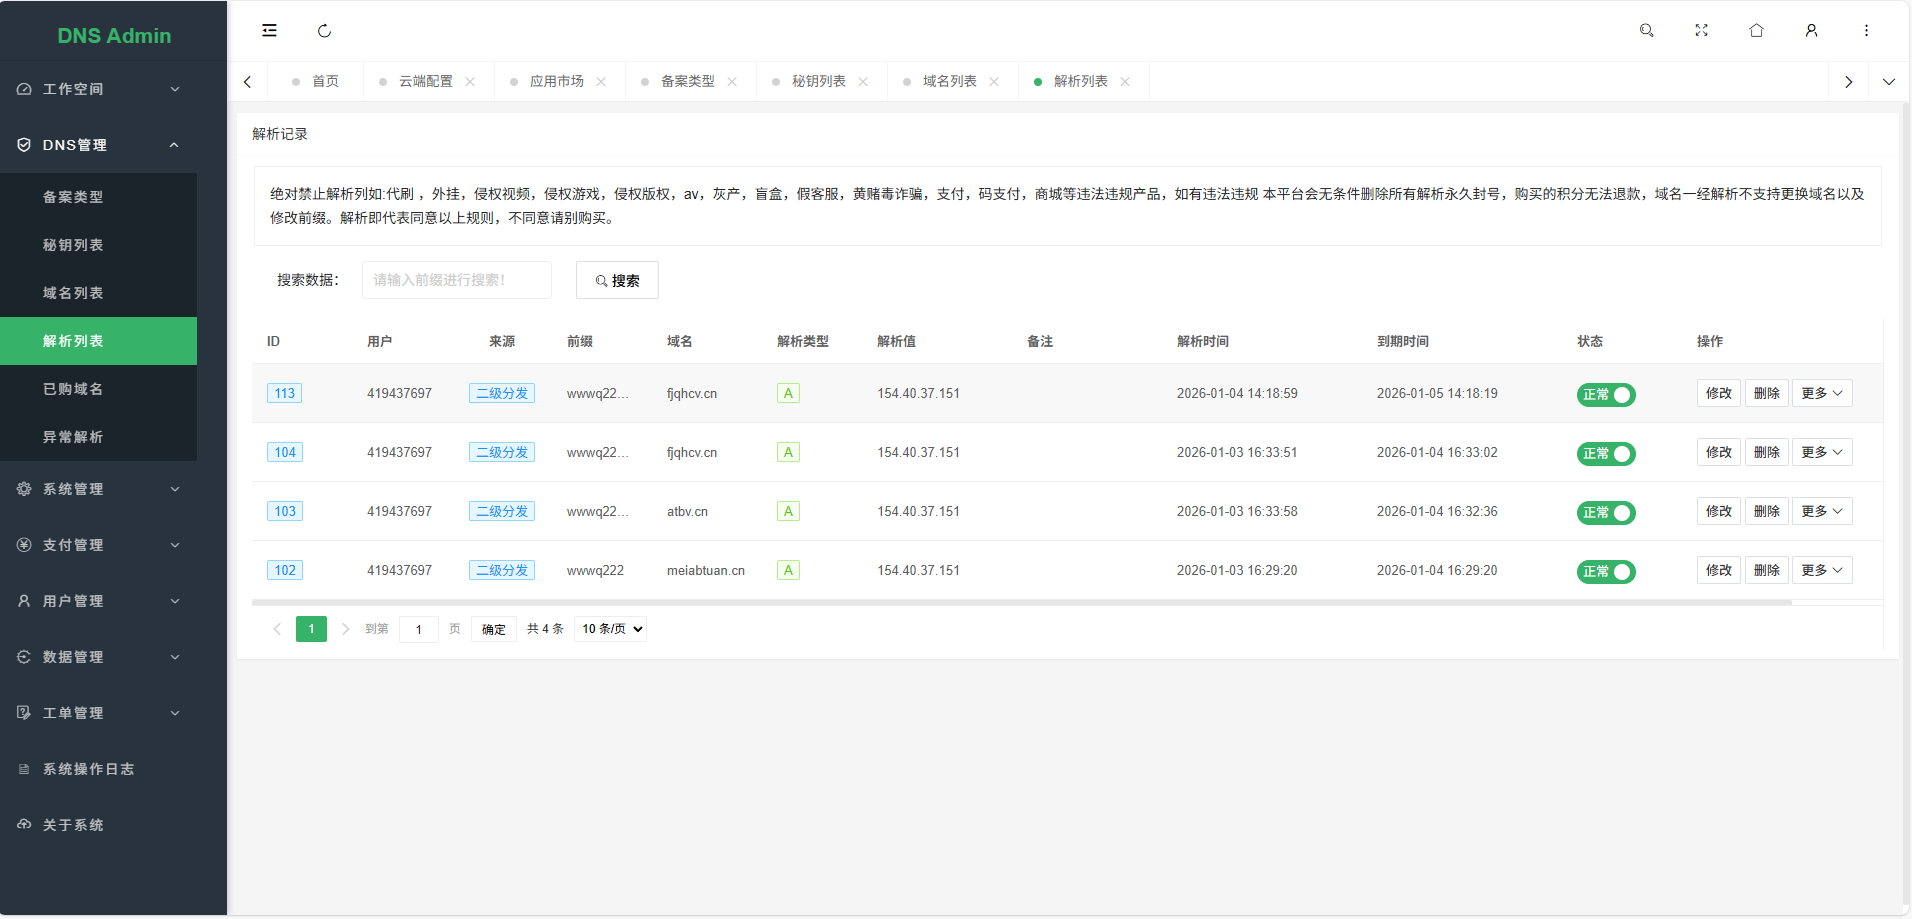1912x919 pixels.
Task: Click the prefix search input field
Action: coord(457,281)
